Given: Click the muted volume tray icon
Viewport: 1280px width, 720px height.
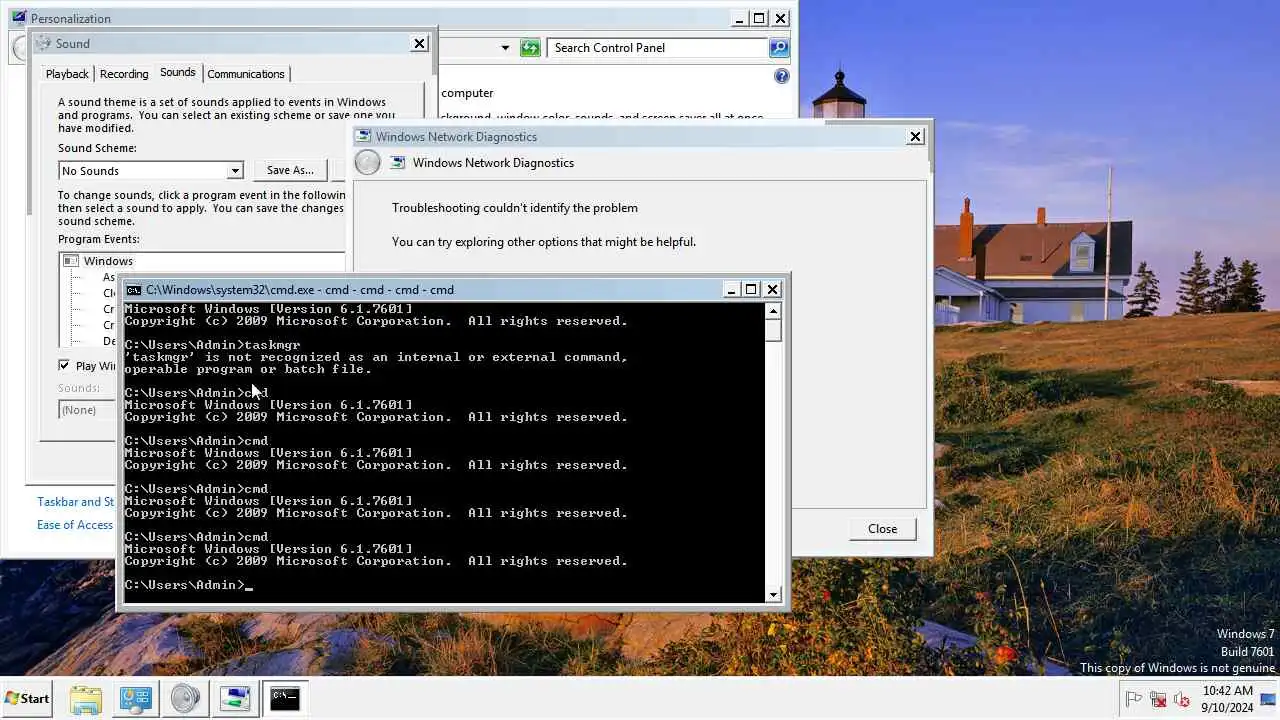Looking at the screenshot, I should pyautogui.click(x=1181, y=699).
